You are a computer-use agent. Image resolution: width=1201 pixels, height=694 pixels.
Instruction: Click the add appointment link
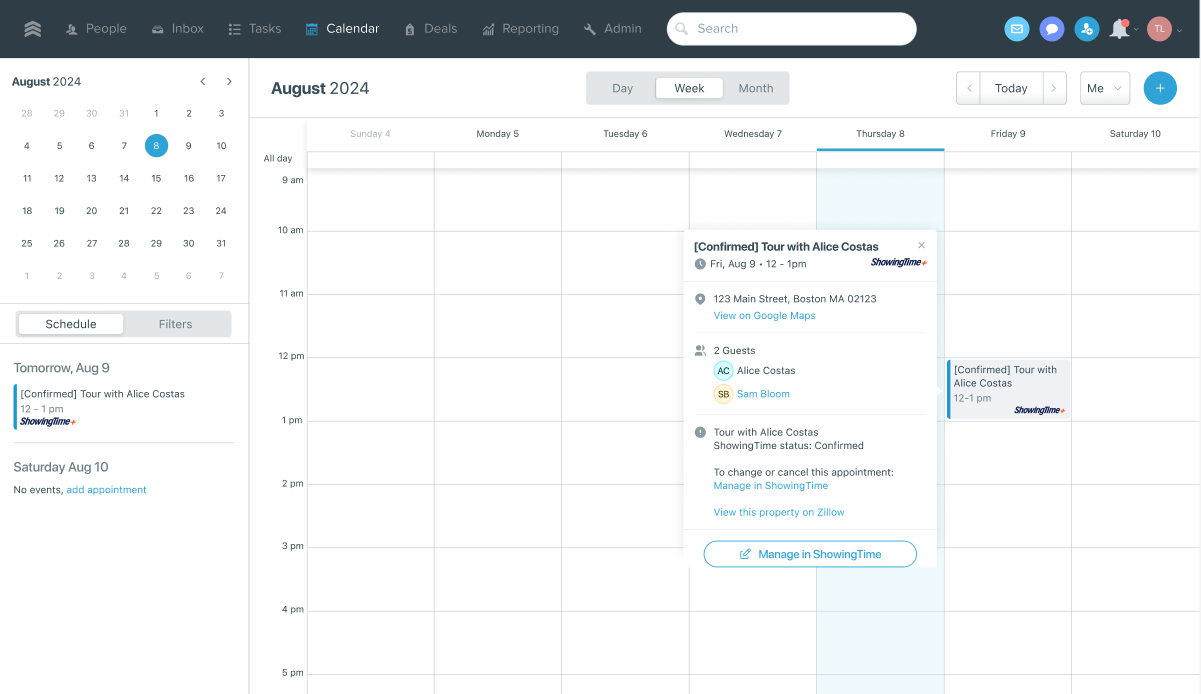coord(106,490)
